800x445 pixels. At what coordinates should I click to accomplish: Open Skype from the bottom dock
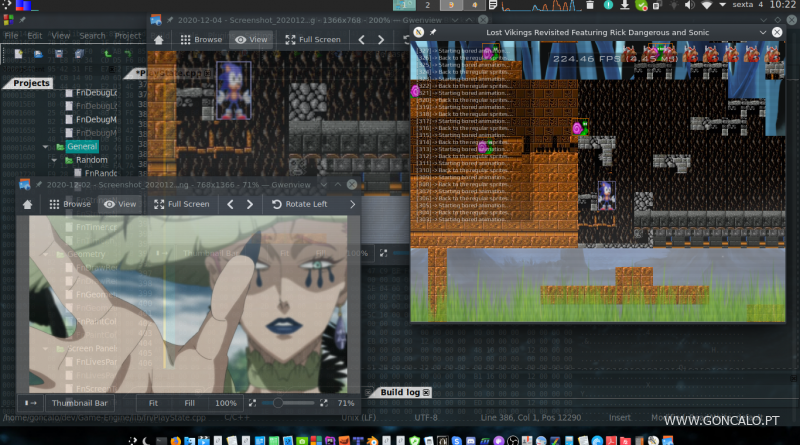(456, 440)
